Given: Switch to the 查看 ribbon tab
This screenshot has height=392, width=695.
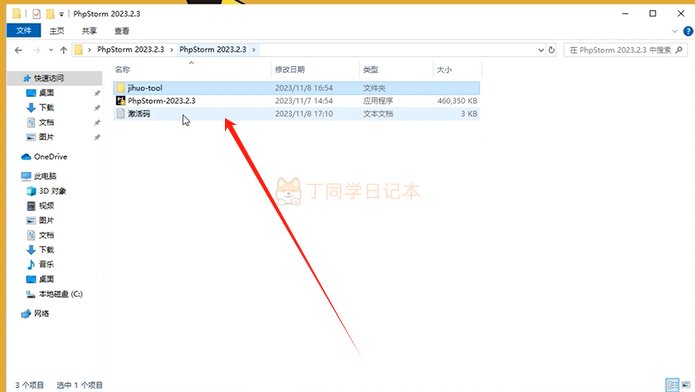Looking at the screenshot, I should [x=121, y=31].
